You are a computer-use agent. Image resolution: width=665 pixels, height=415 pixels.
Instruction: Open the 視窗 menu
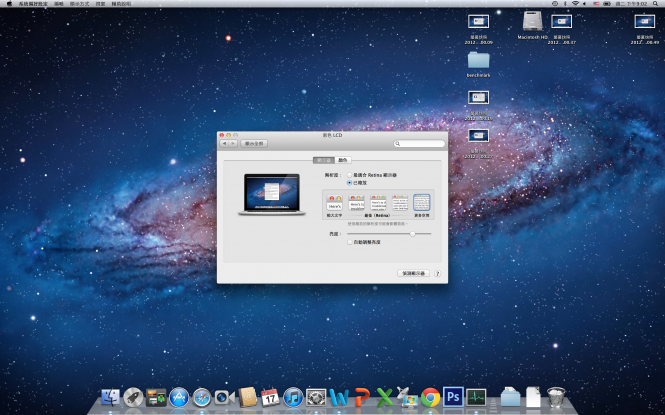101,3
